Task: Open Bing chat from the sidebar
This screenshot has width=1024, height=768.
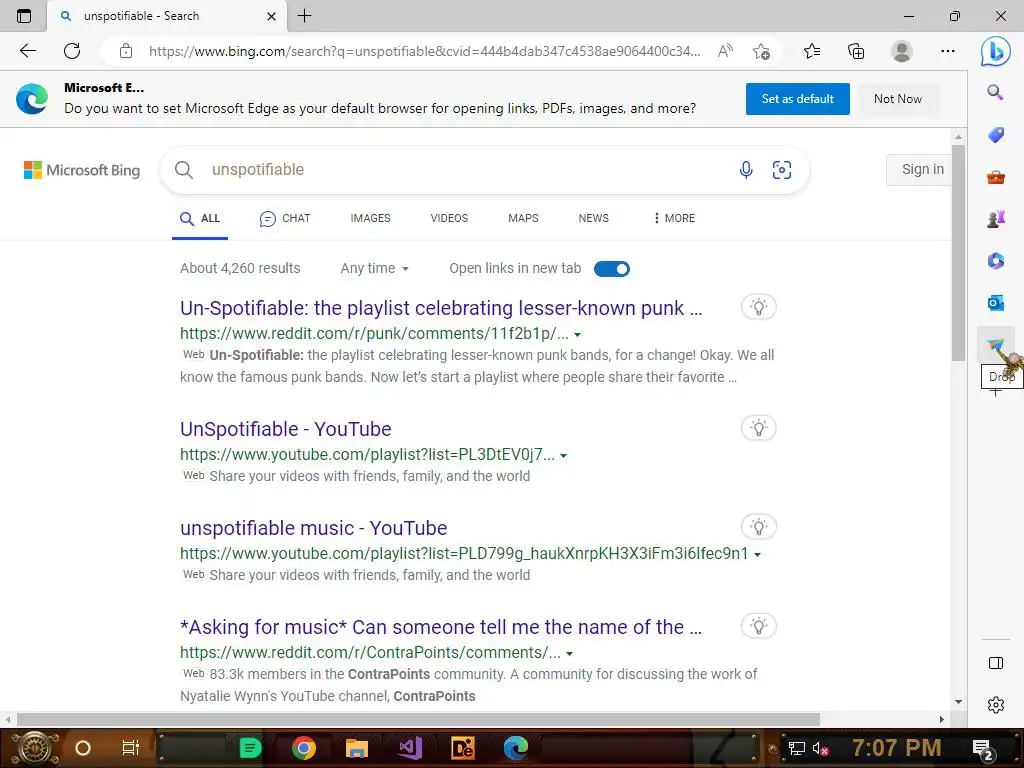Action: (x=995, y=51)
